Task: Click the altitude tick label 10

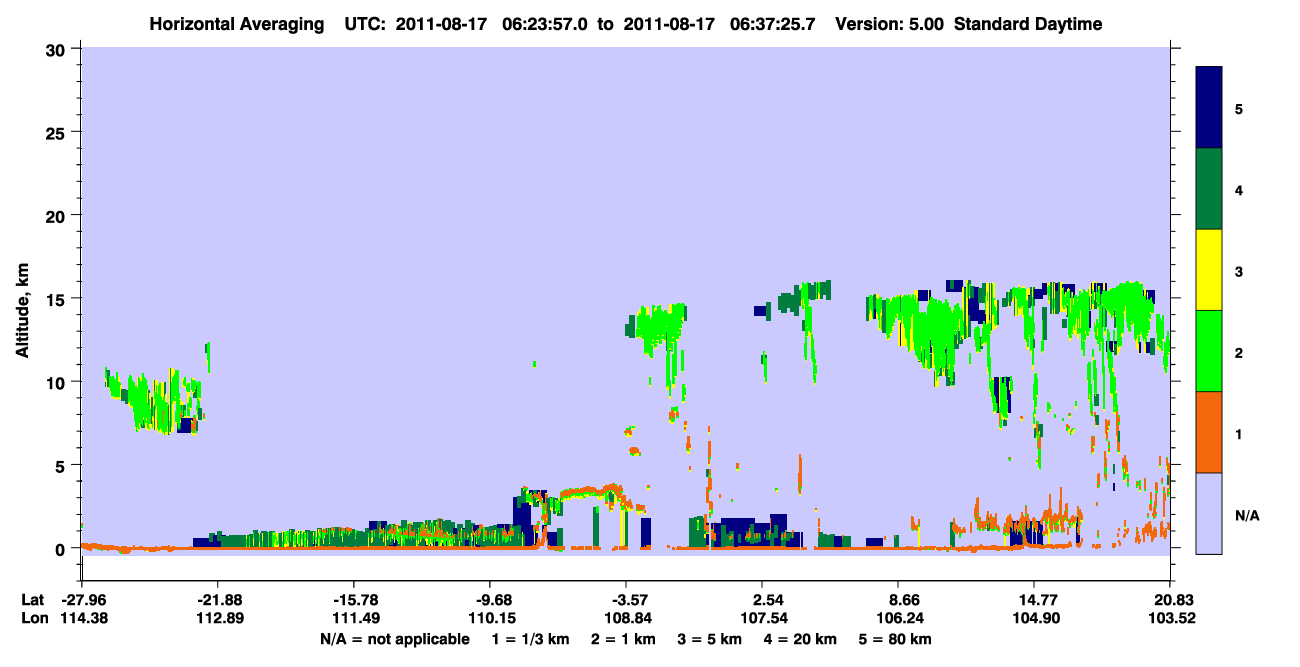Action: pyautogui.click(x=58, y=382)
